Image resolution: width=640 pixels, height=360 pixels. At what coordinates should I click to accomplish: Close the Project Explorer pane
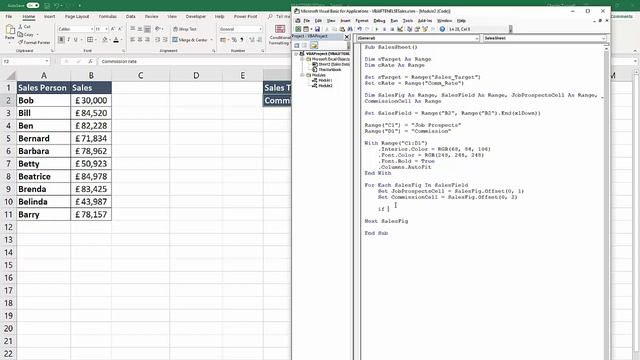click(347, 37)
